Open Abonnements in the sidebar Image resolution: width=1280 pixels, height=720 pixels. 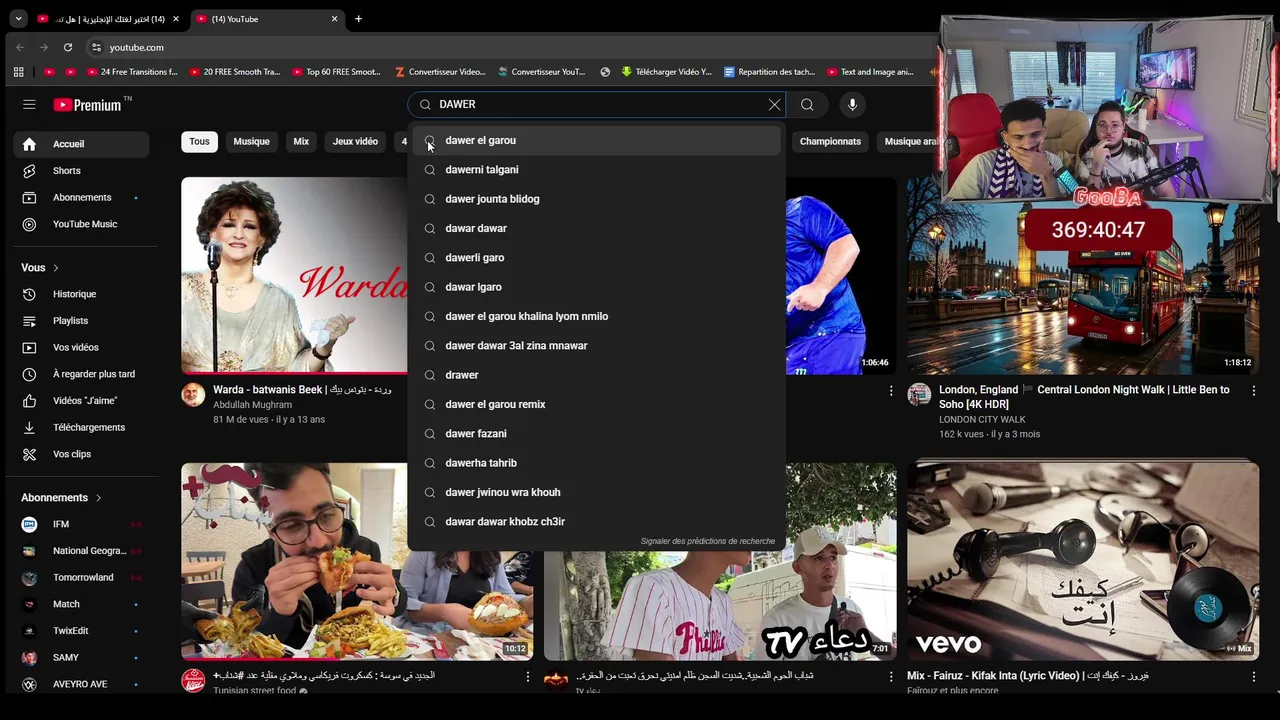pos(81,197)
